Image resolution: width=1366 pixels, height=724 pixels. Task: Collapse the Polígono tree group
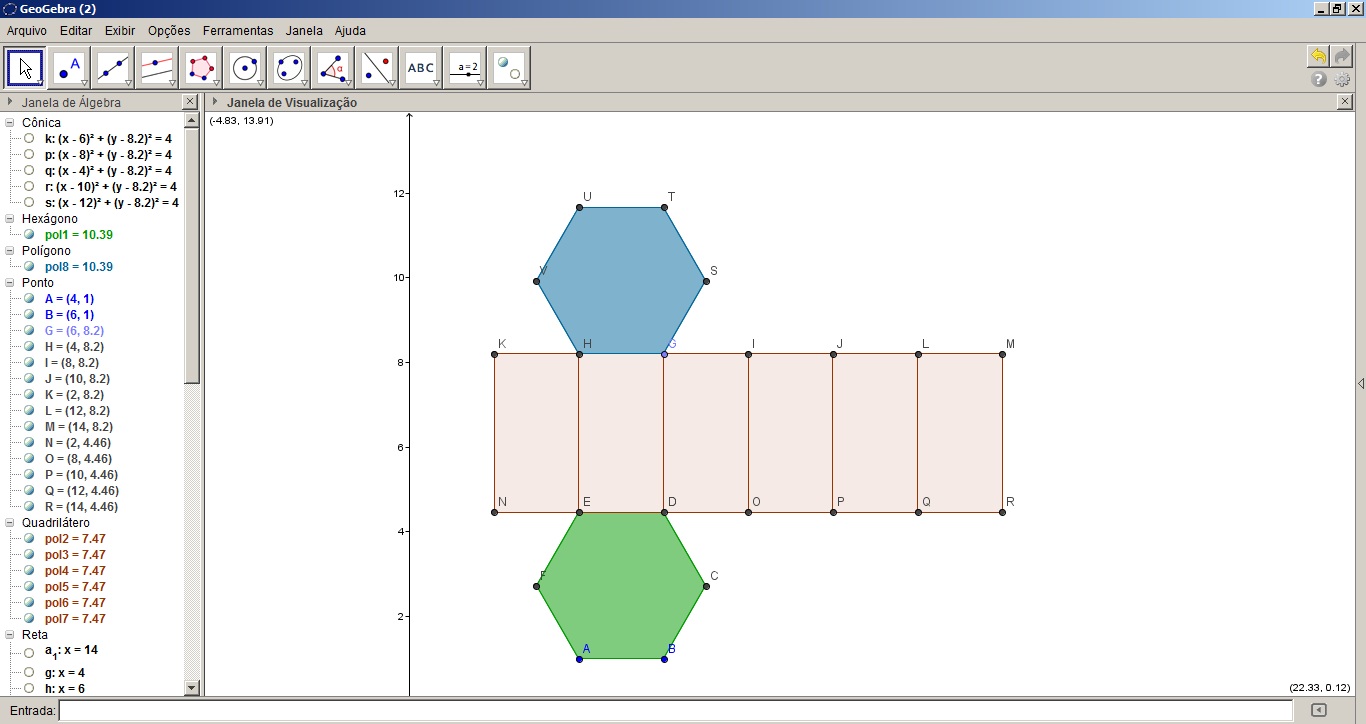(x=9, y=251)
